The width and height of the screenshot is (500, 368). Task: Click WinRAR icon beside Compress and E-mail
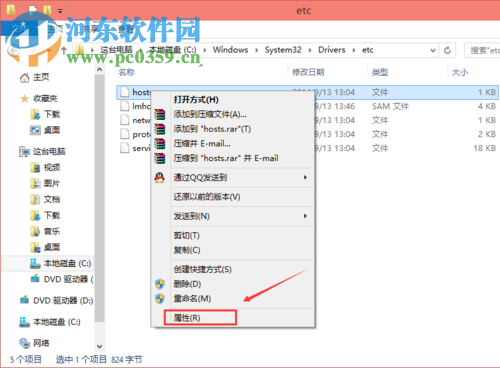coord(160,144)
